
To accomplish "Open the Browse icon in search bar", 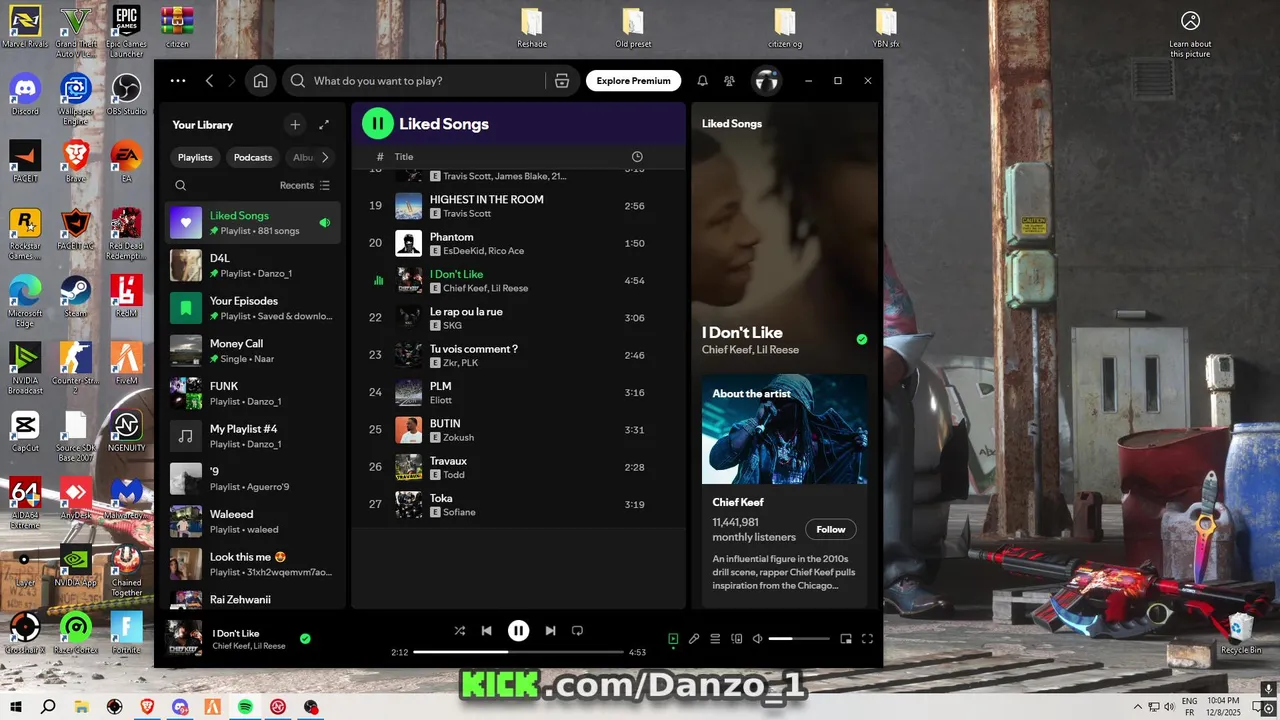I will pos(561,81).
